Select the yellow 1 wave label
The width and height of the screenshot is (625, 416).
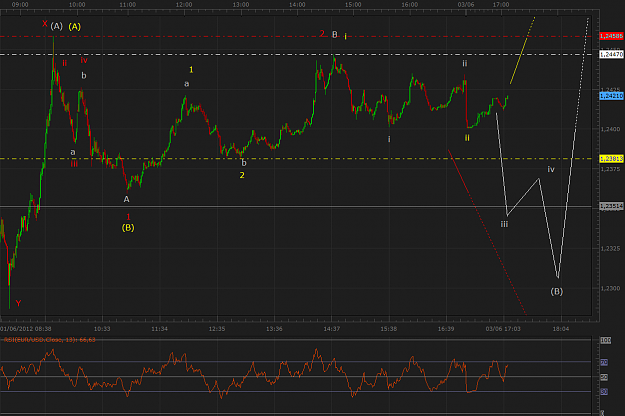click(x=191, y=70)
